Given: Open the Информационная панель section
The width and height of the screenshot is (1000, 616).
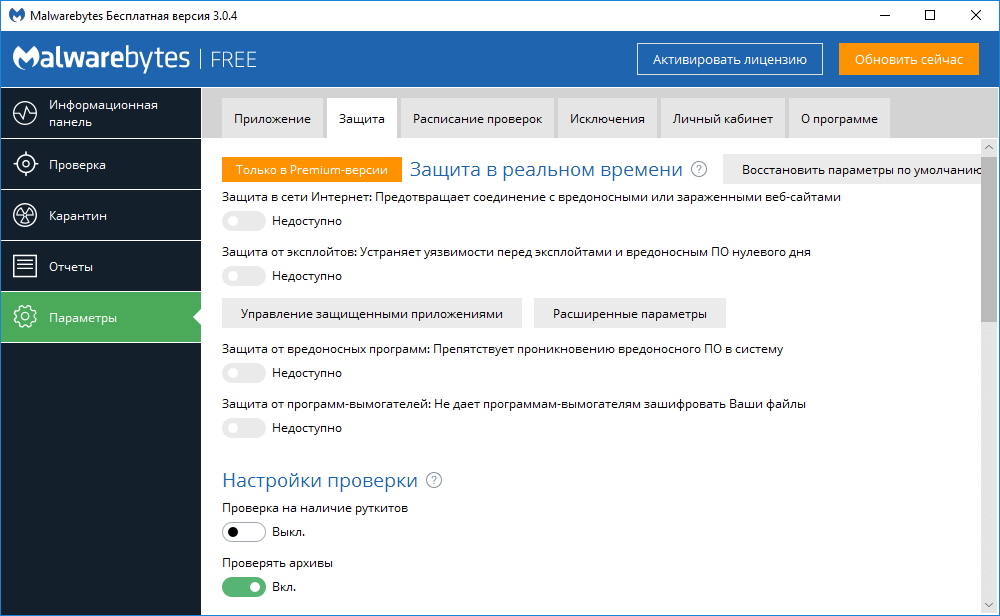Looking at the screenshot, I should pos(100,113).
